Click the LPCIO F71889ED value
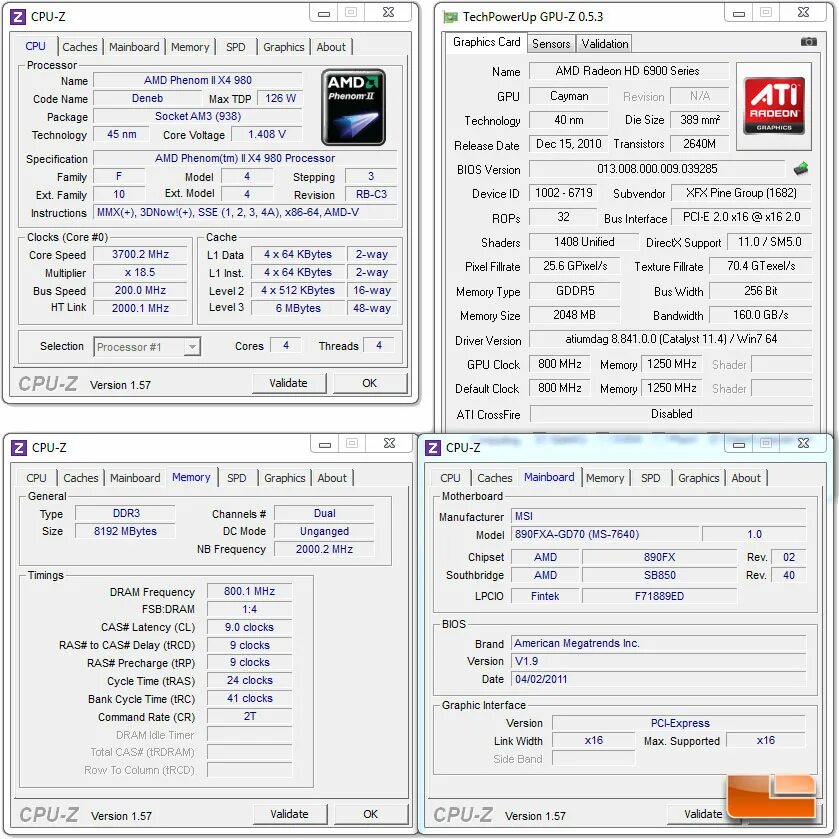839x839 pixels. tap(659, 596)
